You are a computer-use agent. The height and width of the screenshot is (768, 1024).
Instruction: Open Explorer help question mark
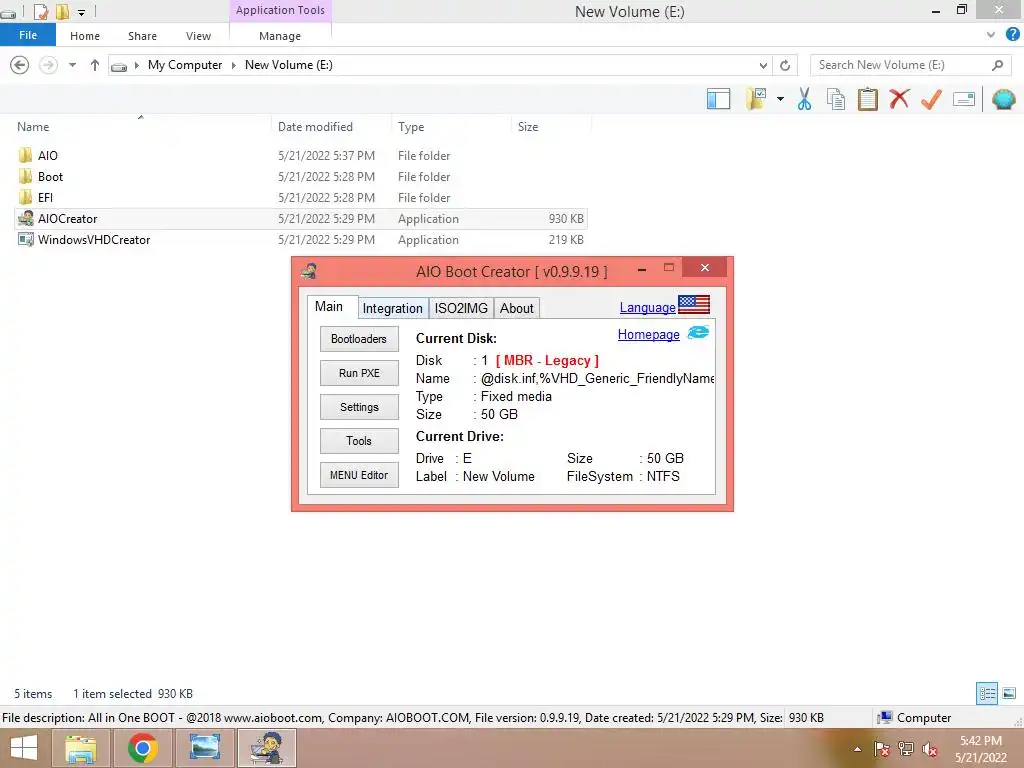point(1012,35)
